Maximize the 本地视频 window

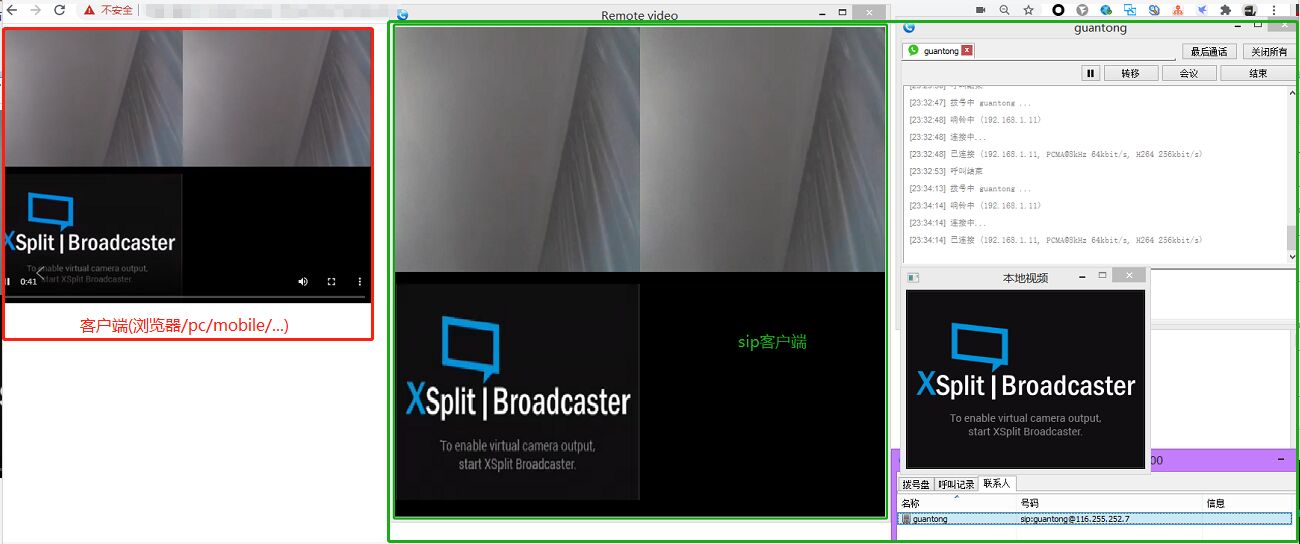(x=1102, y=275)
